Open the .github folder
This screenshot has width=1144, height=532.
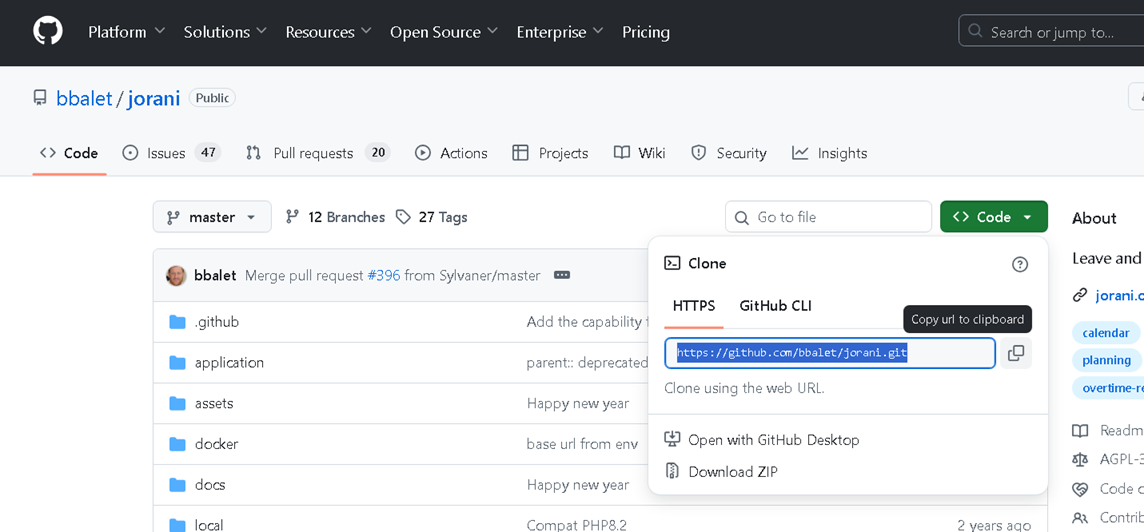216,322
